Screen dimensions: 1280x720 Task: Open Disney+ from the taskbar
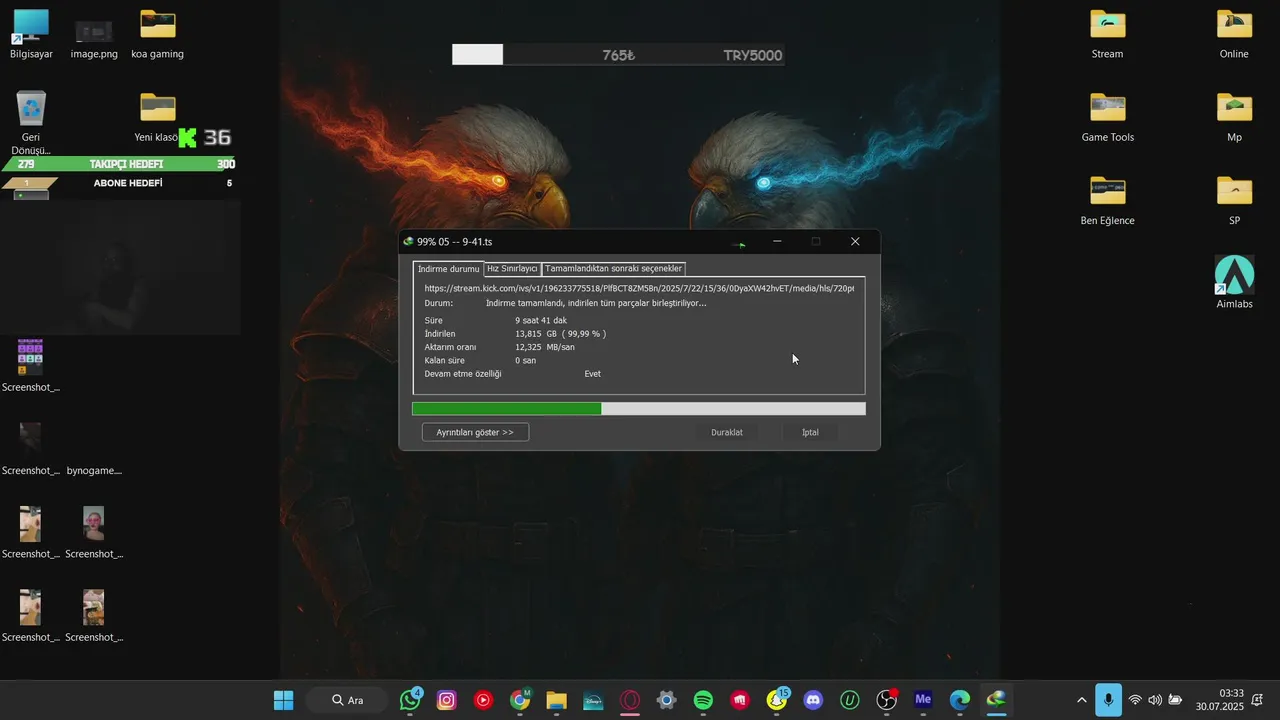click(x=593, y=700)
